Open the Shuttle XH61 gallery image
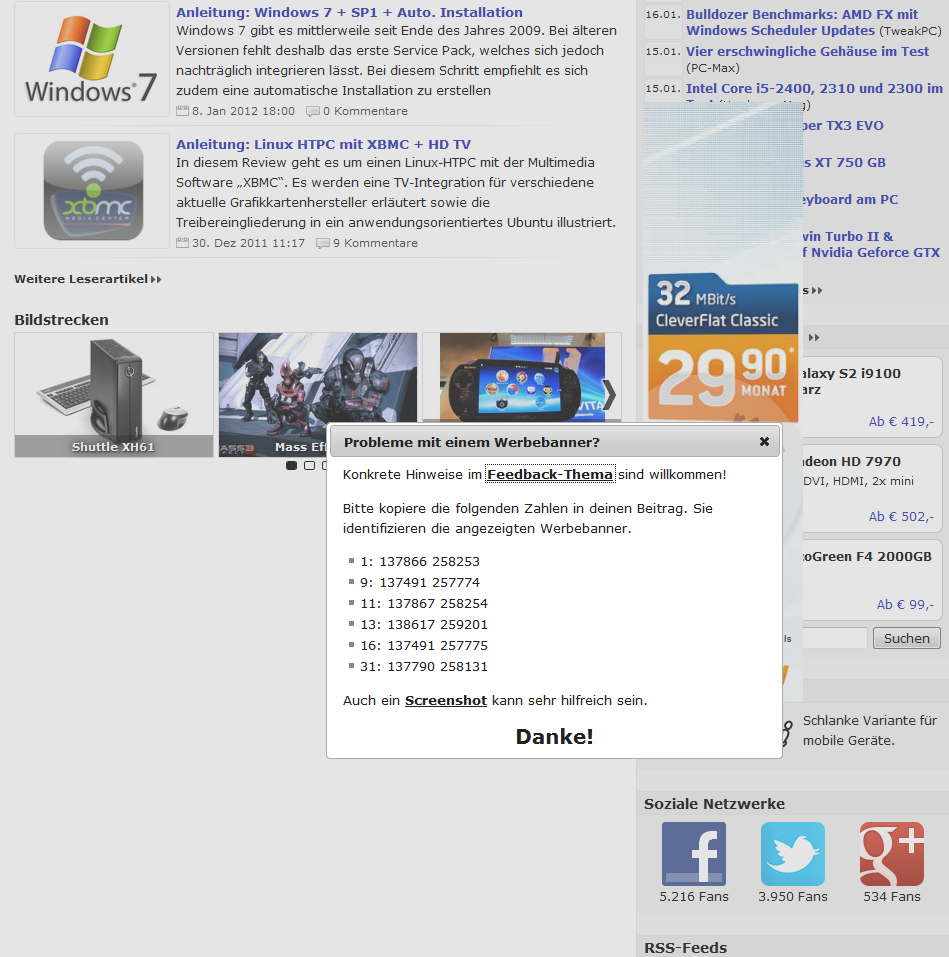Viewport: 949px width, 957px height. (114, 395)
